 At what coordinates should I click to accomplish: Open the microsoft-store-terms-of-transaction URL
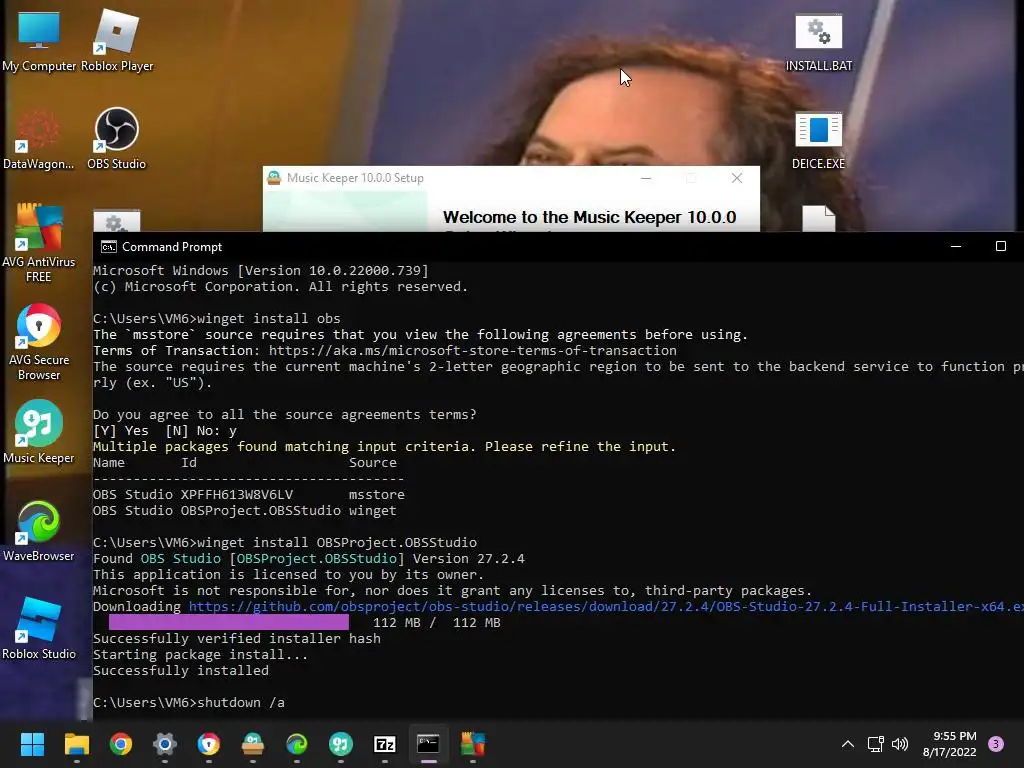click(x=473, y=351)
